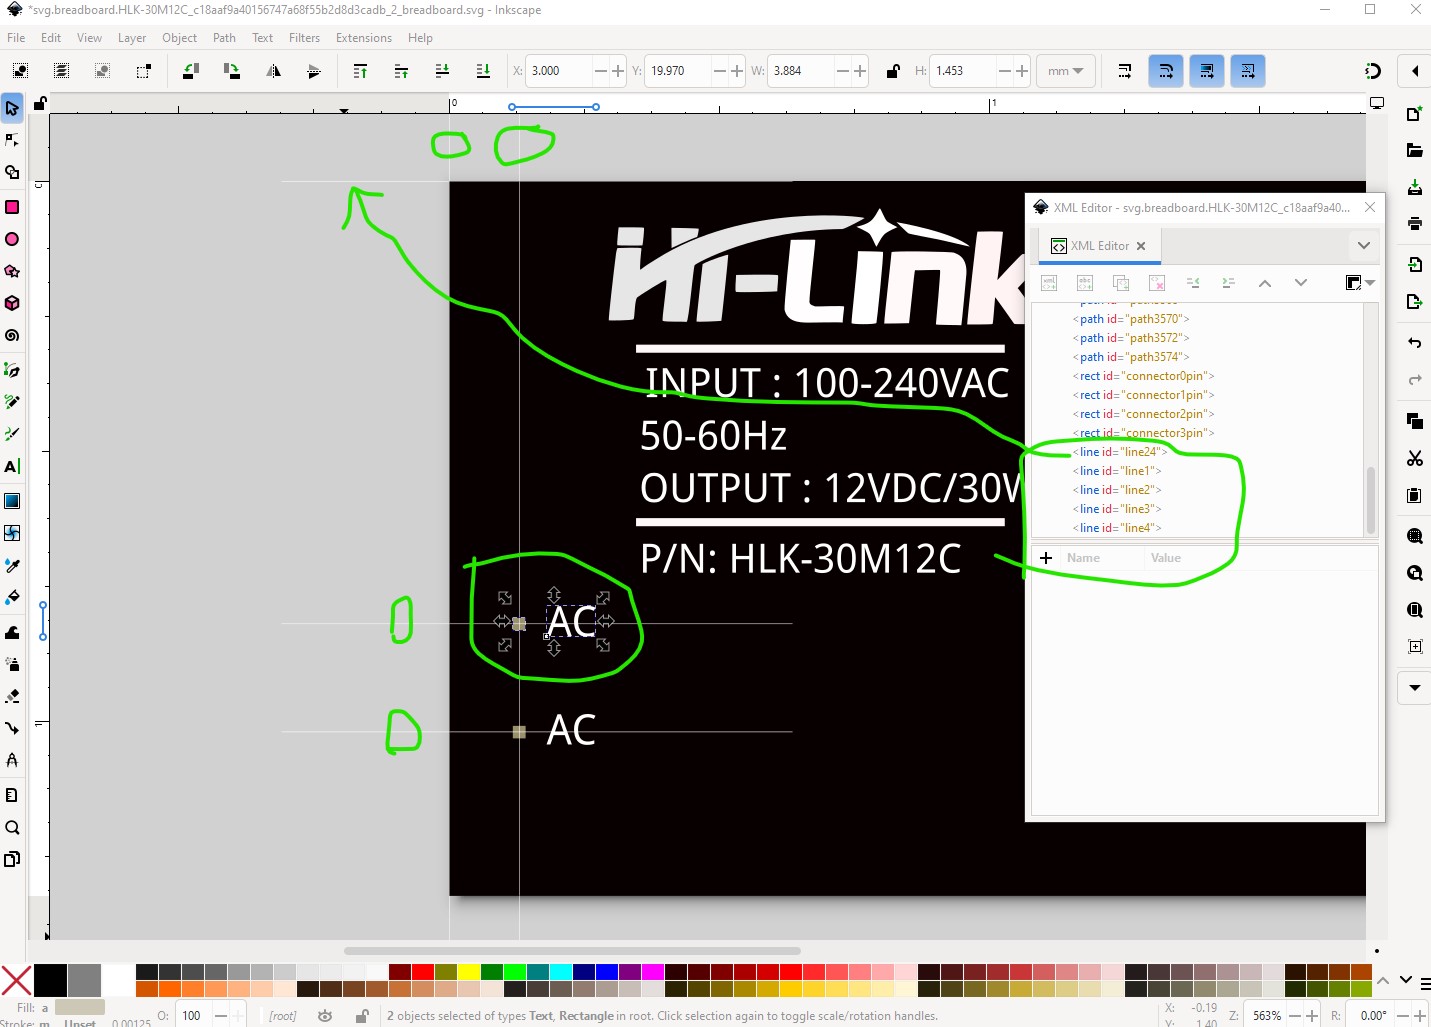
Task: Toggle move gradients with object
Action: tap(1207, 71)
